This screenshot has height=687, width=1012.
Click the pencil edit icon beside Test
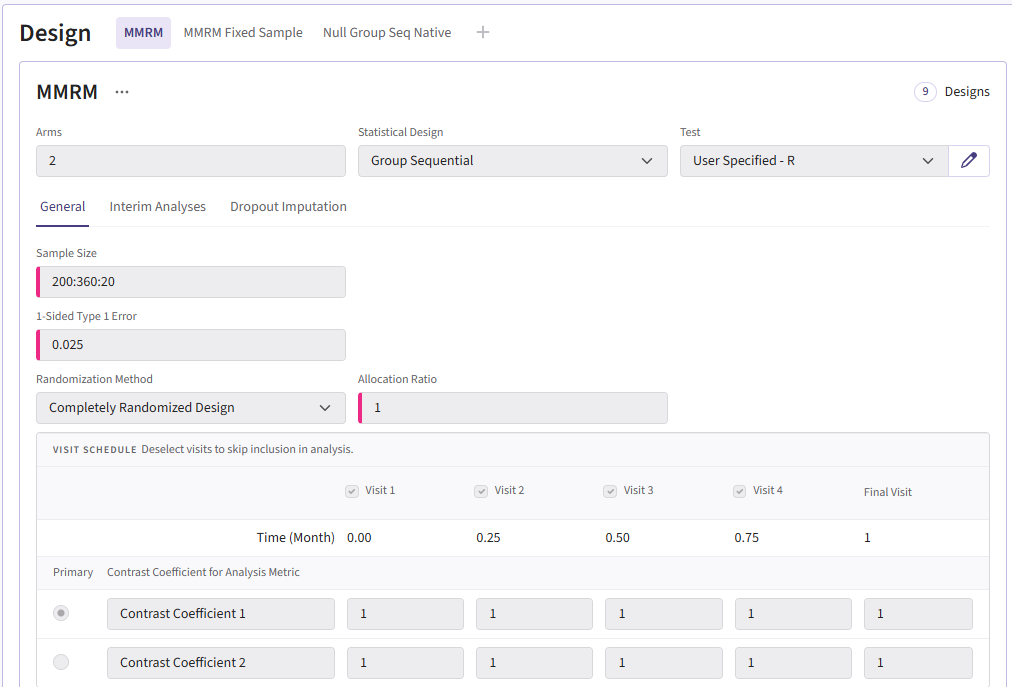tap(968, 161)
